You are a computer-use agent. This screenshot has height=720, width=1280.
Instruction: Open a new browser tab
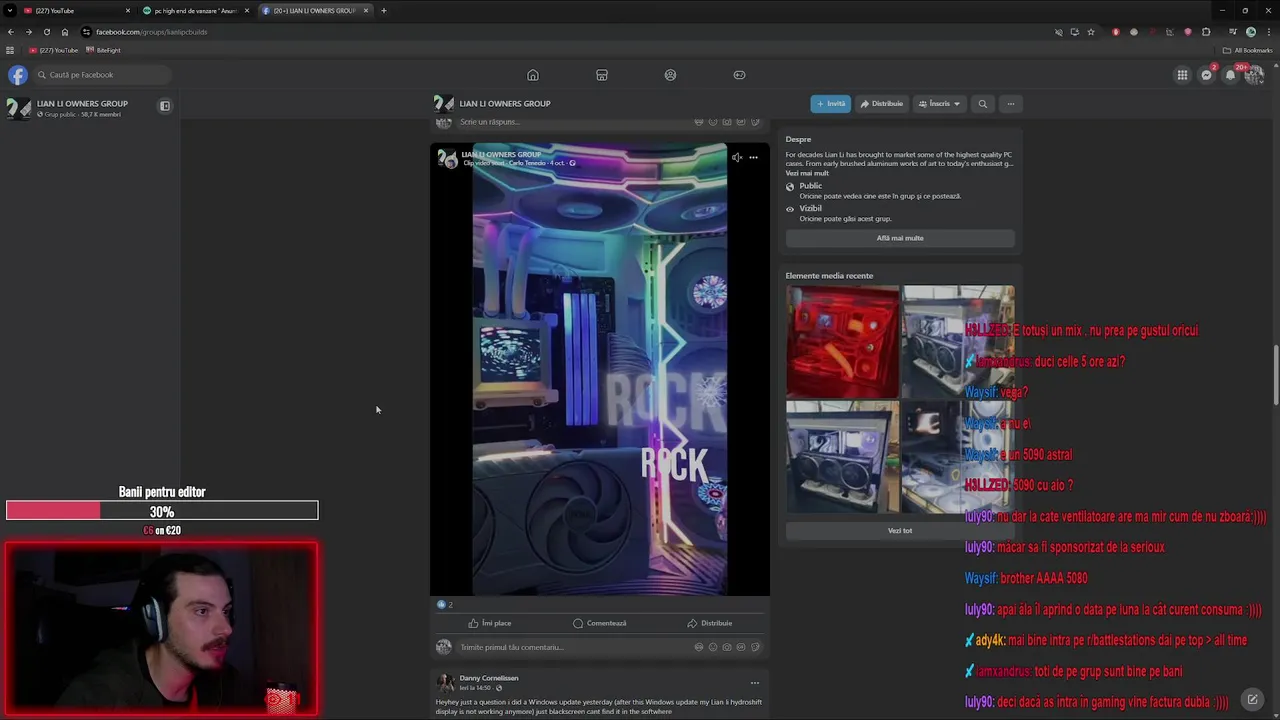coord(384,10)
